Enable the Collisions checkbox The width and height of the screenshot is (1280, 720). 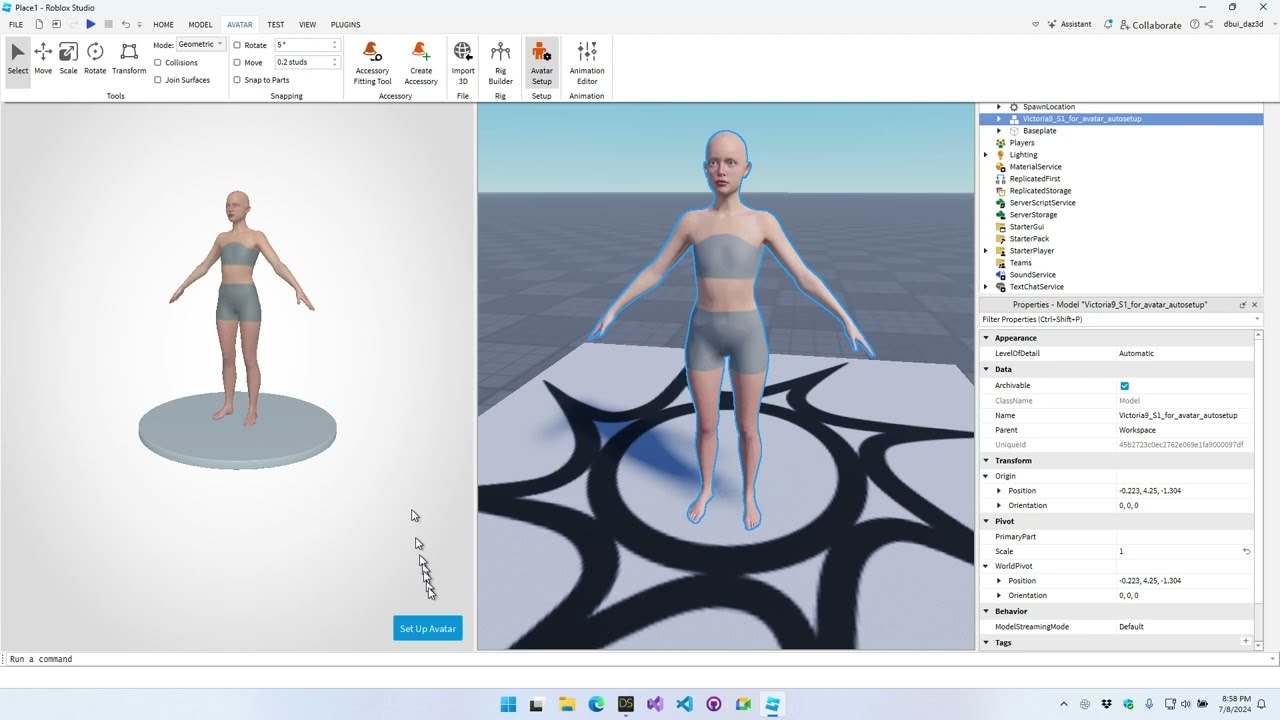pyautogui.click(x=158, y=62)
